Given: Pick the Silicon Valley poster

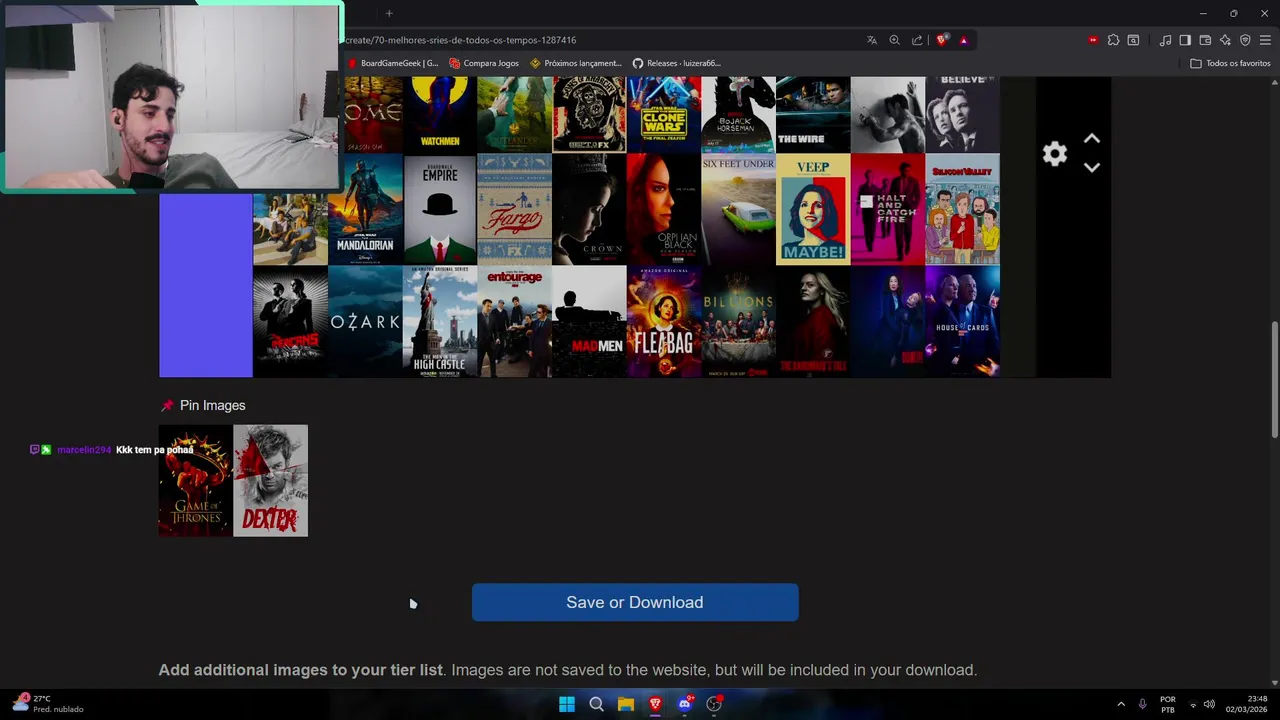Looking at the screenshot, I should tap(962, 209).
